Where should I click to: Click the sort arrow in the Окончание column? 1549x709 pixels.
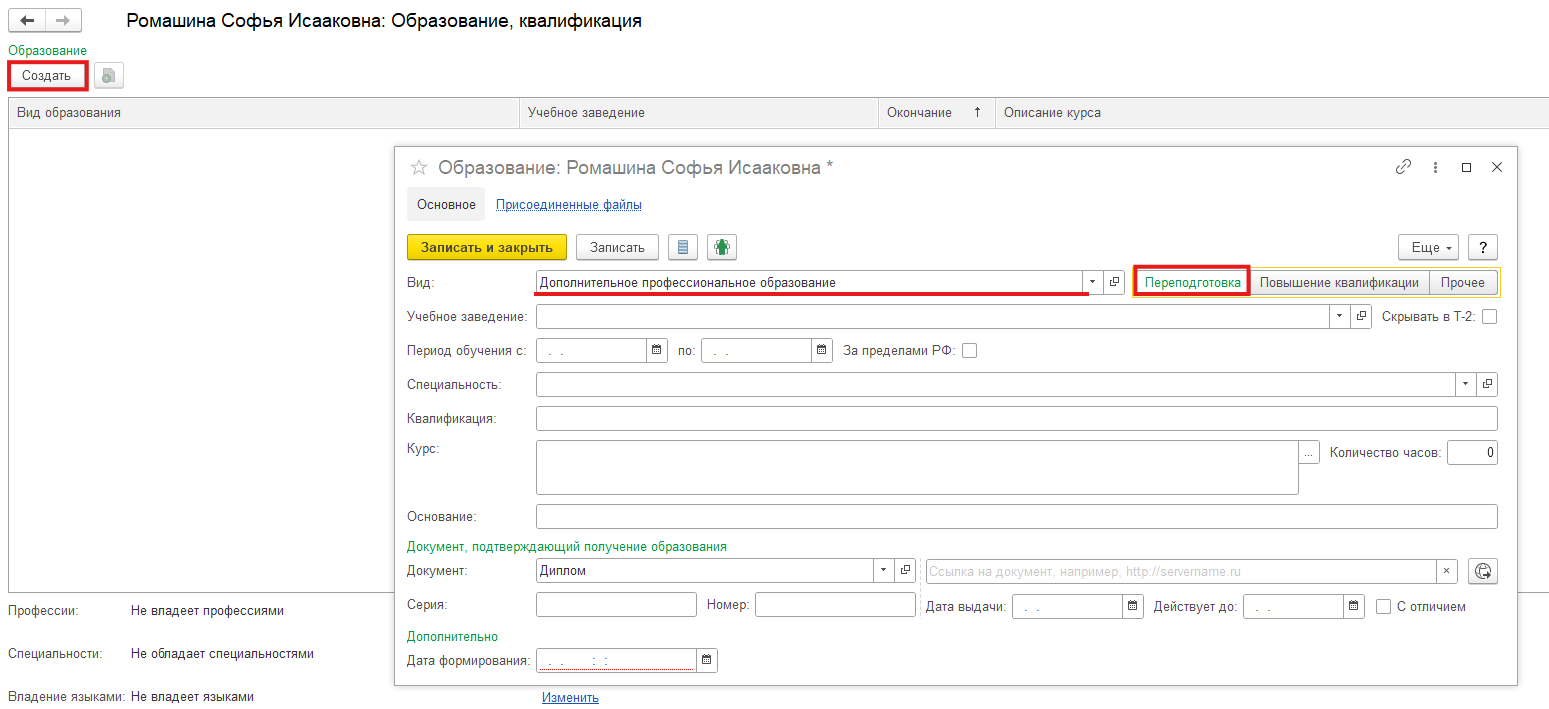(x=977, y=113)
